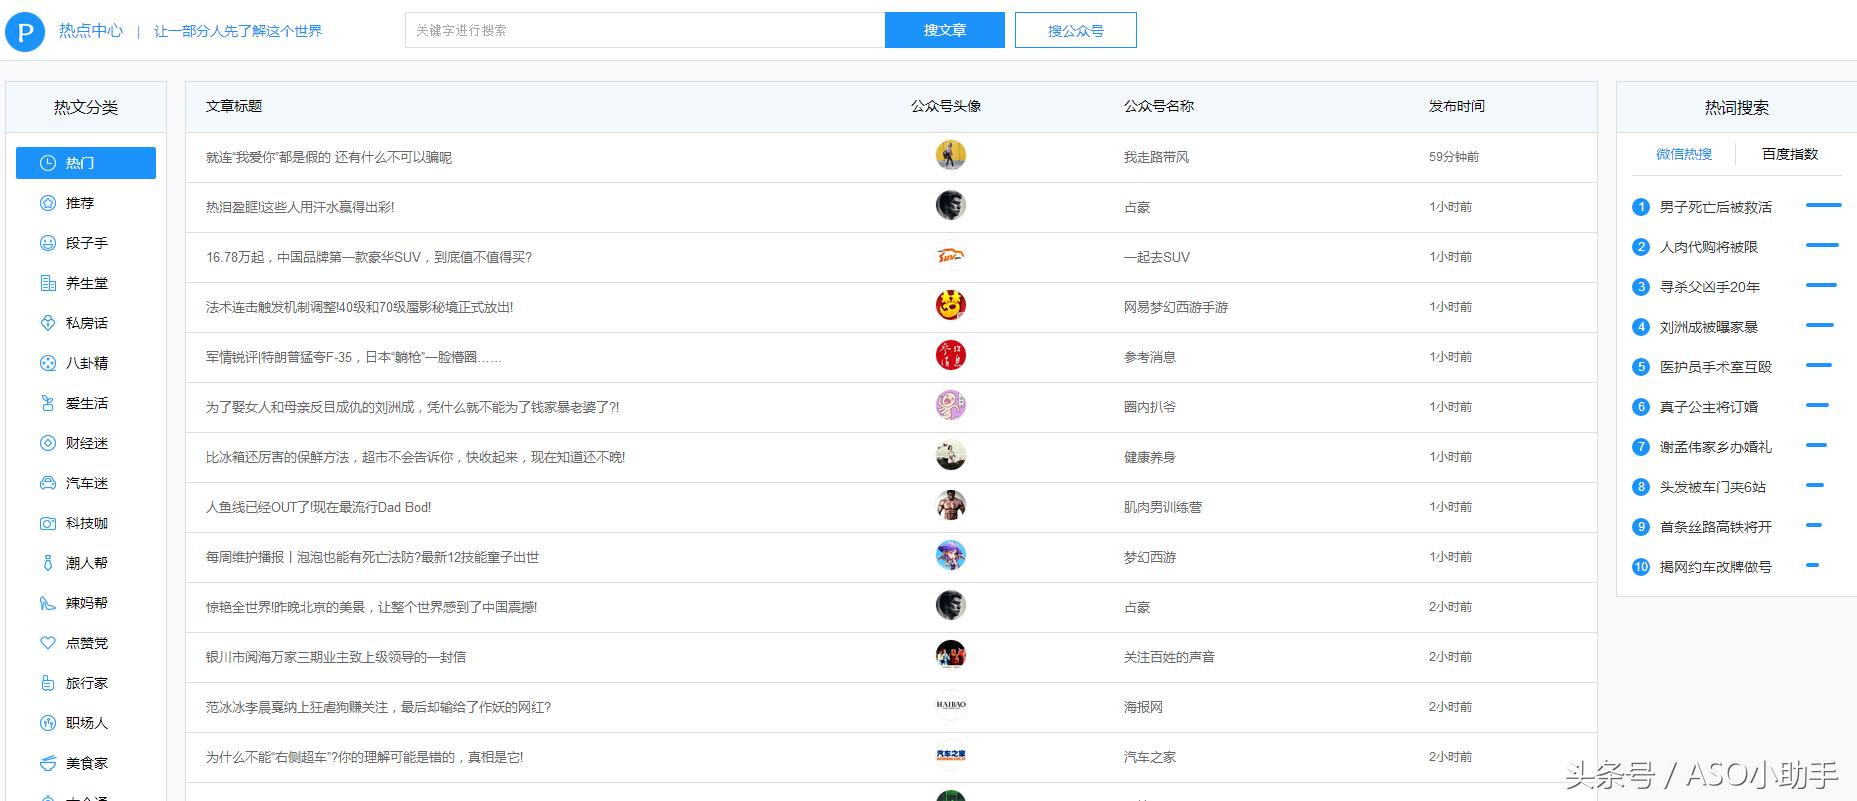This screenshot has height=801, width=1857.
Task: Click the film-reel icon beside 八卦精
Action: click(47, 363)
